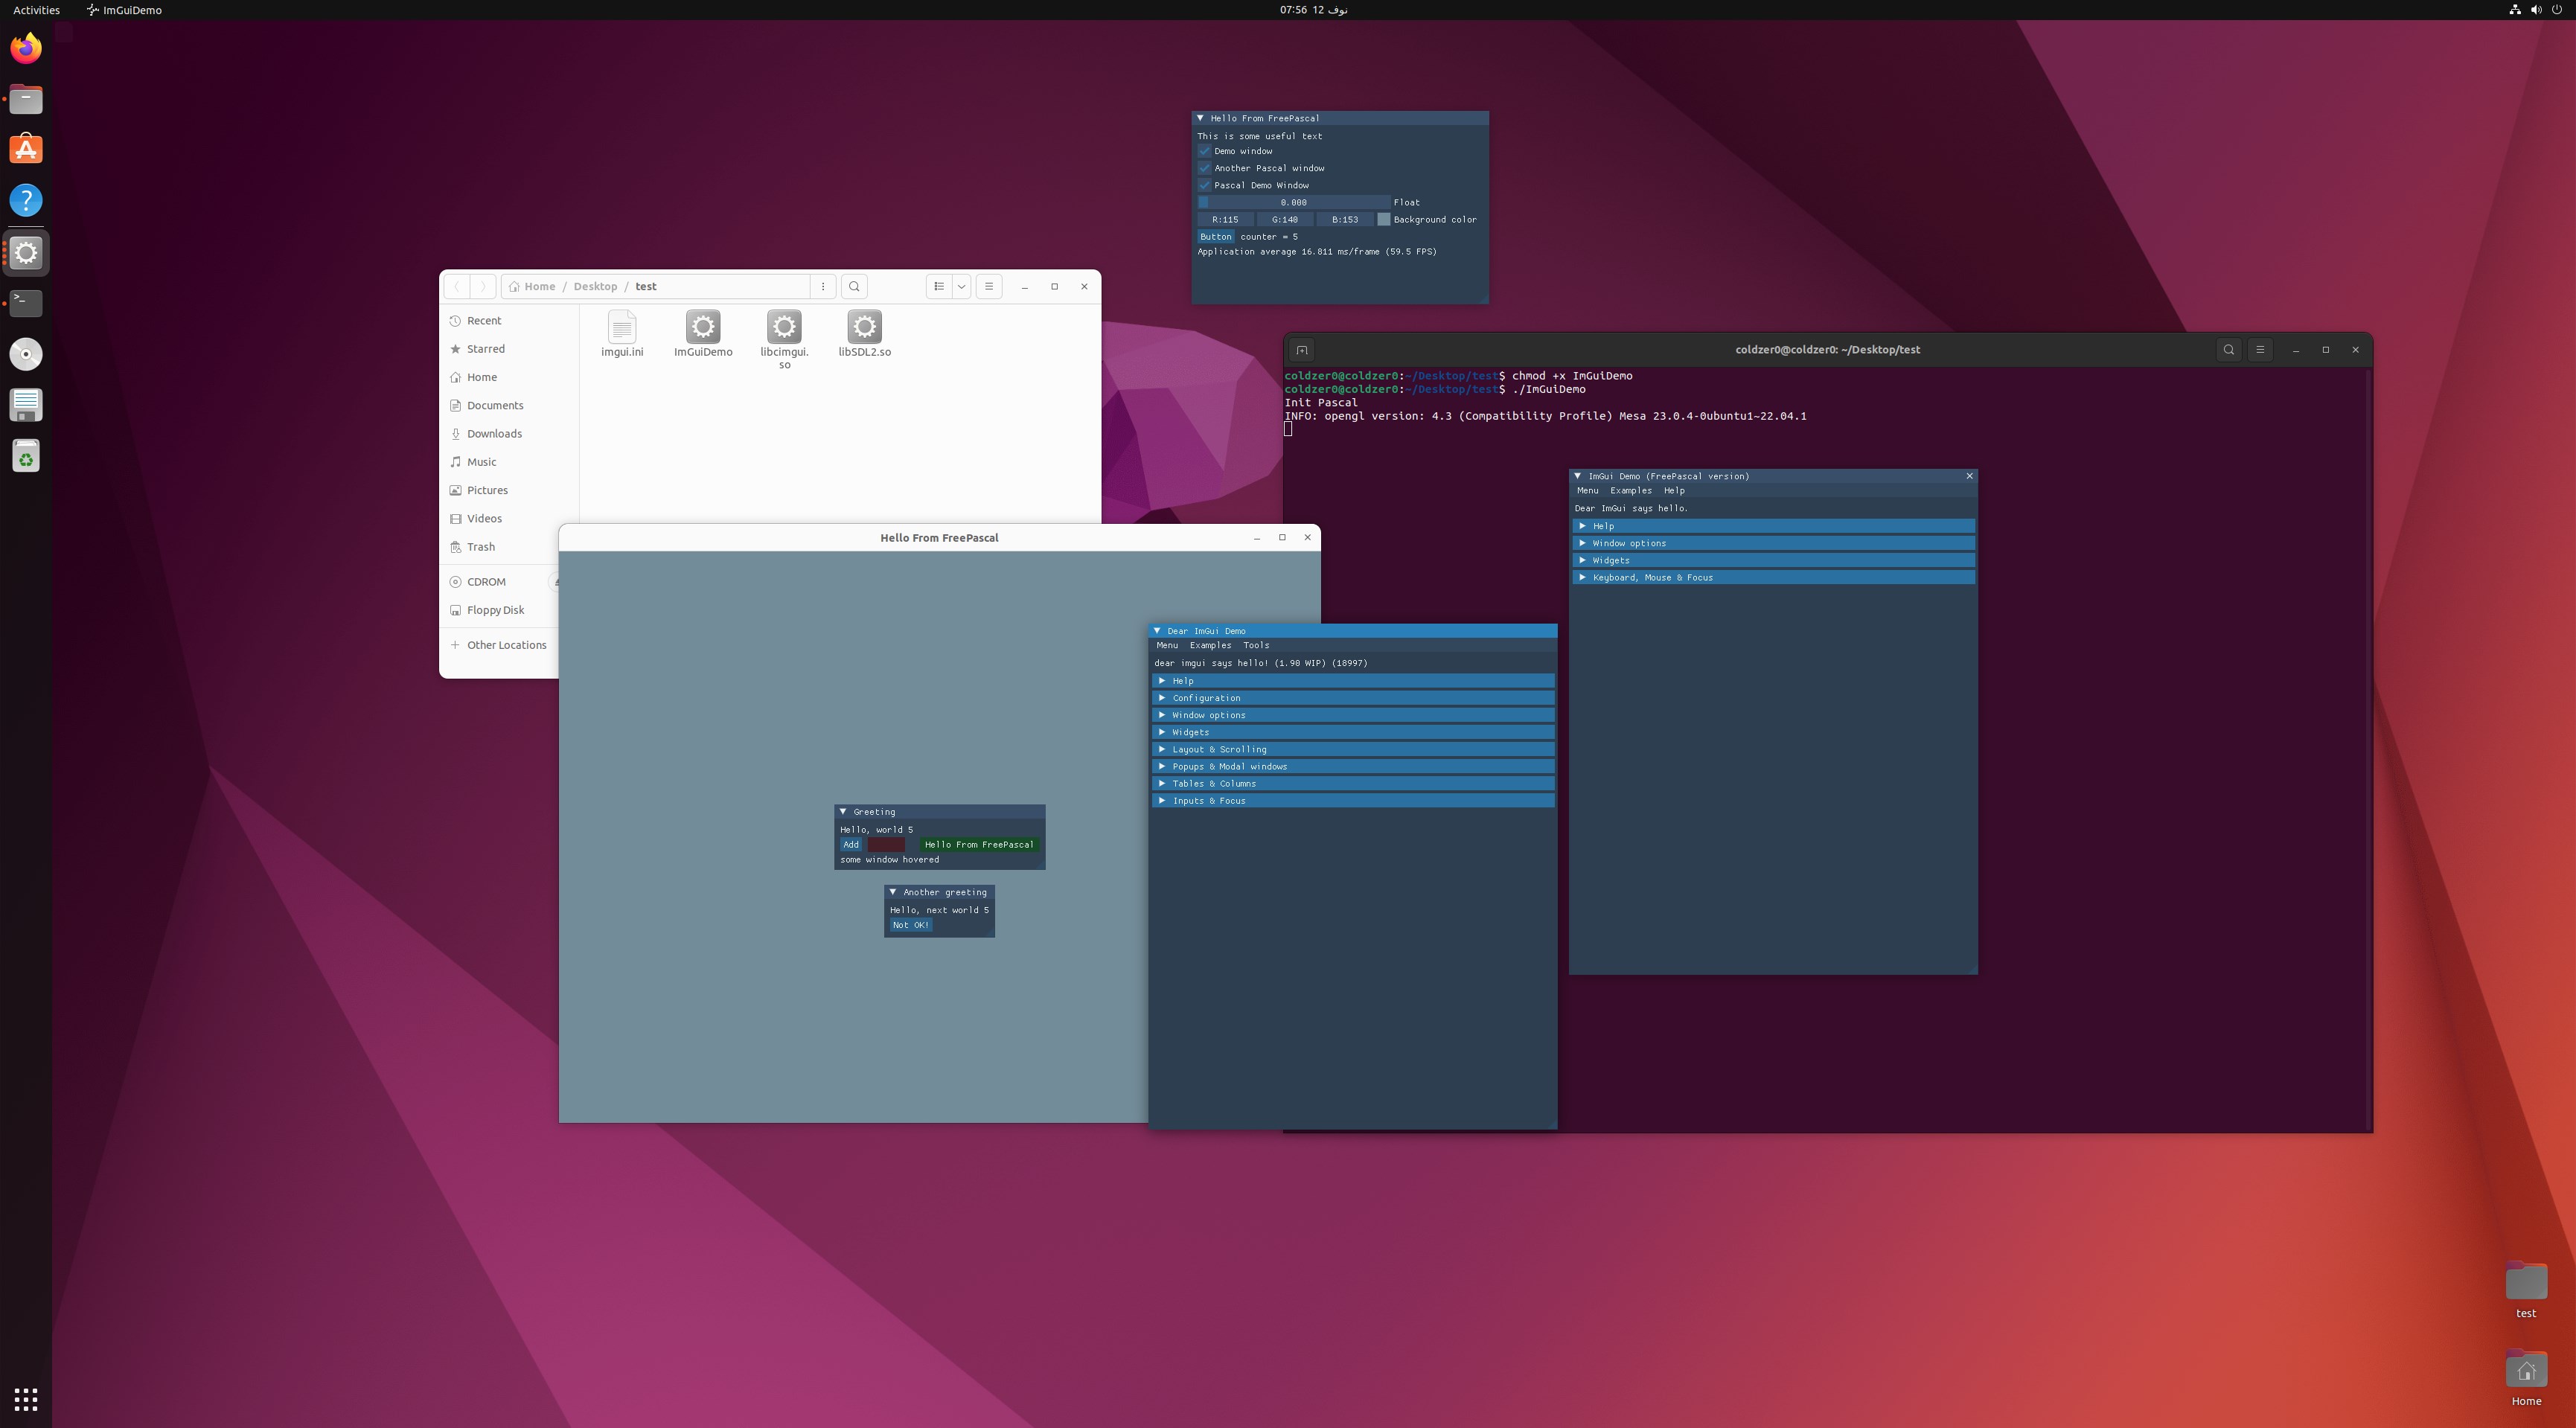This screenshot has height=1428, width=2576.
Task: Open Firefox from the dock
Action: 26,48
